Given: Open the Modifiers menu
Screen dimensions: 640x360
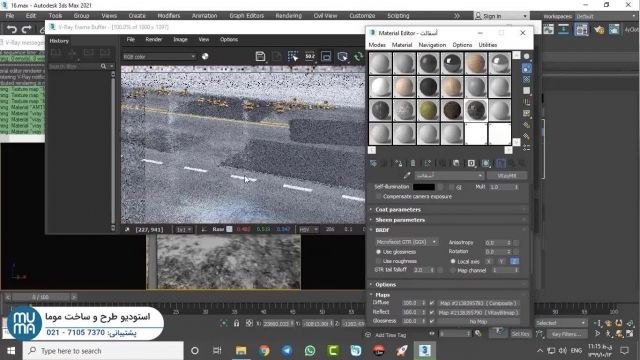Looking at the screenshot, I should [169, 16].
